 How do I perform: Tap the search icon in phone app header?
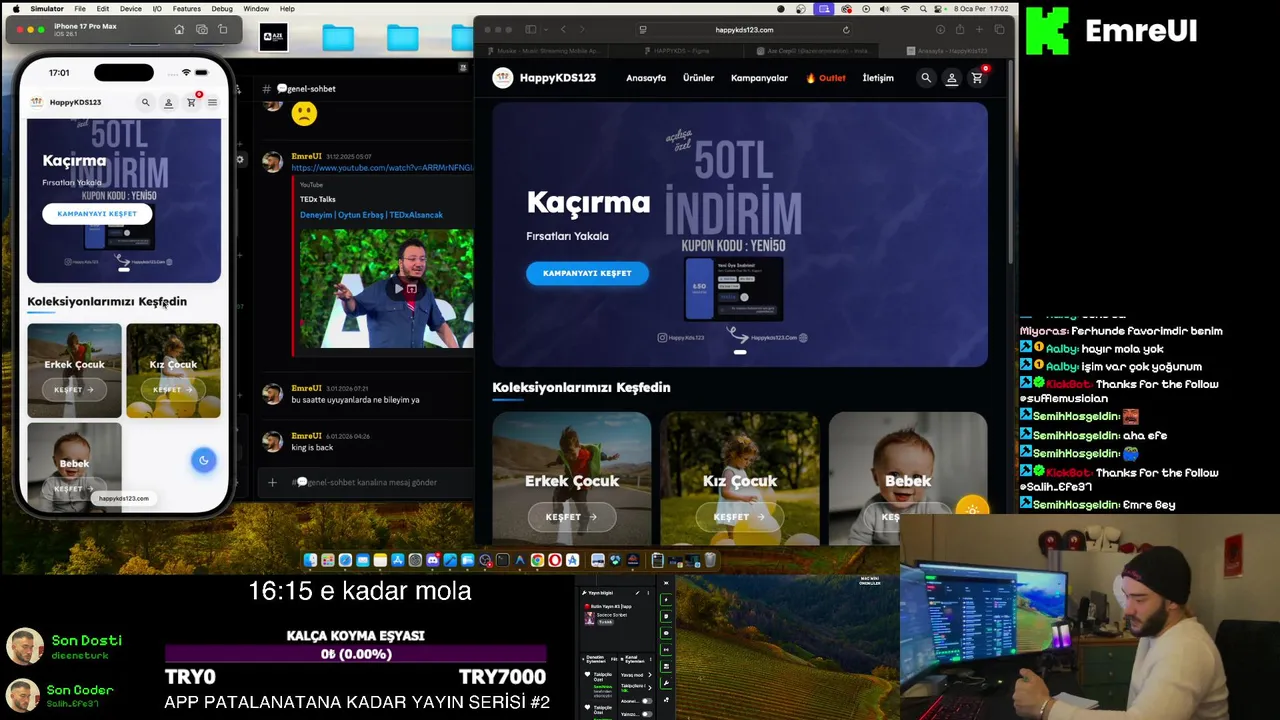click(x=145, y=102)
